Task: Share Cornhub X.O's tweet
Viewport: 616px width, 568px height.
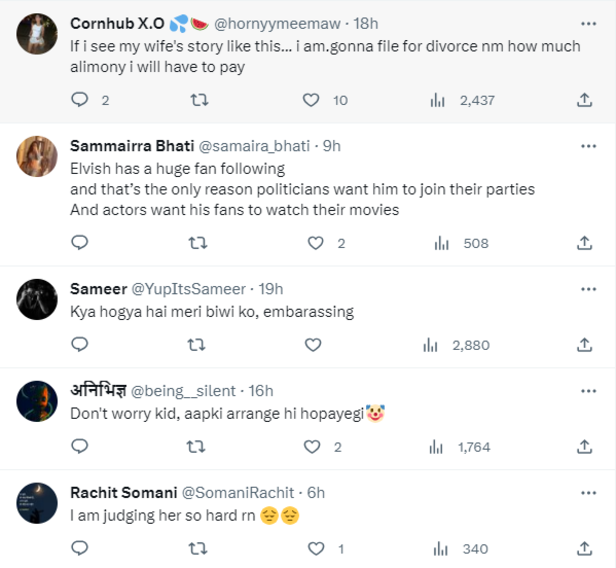Action: click(x=585, y=100)
